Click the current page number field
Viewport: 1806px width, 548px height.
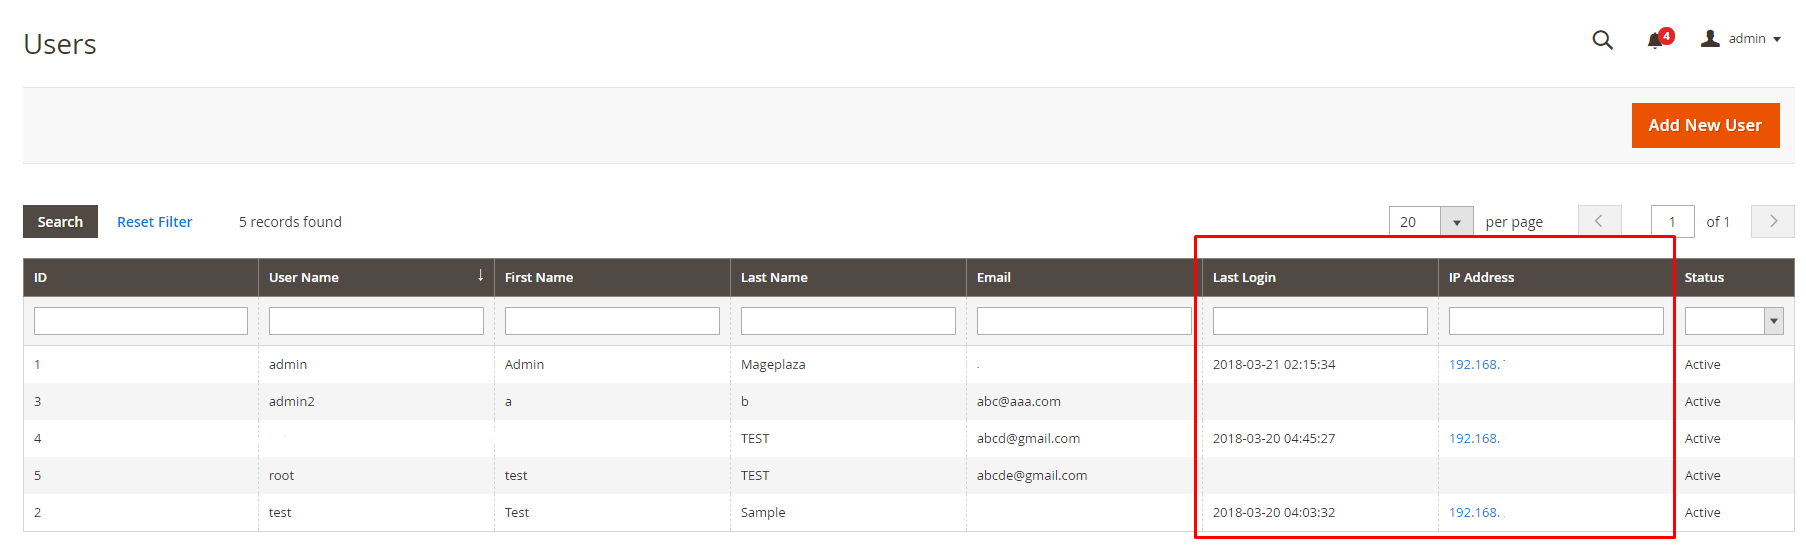point(1673,222)
